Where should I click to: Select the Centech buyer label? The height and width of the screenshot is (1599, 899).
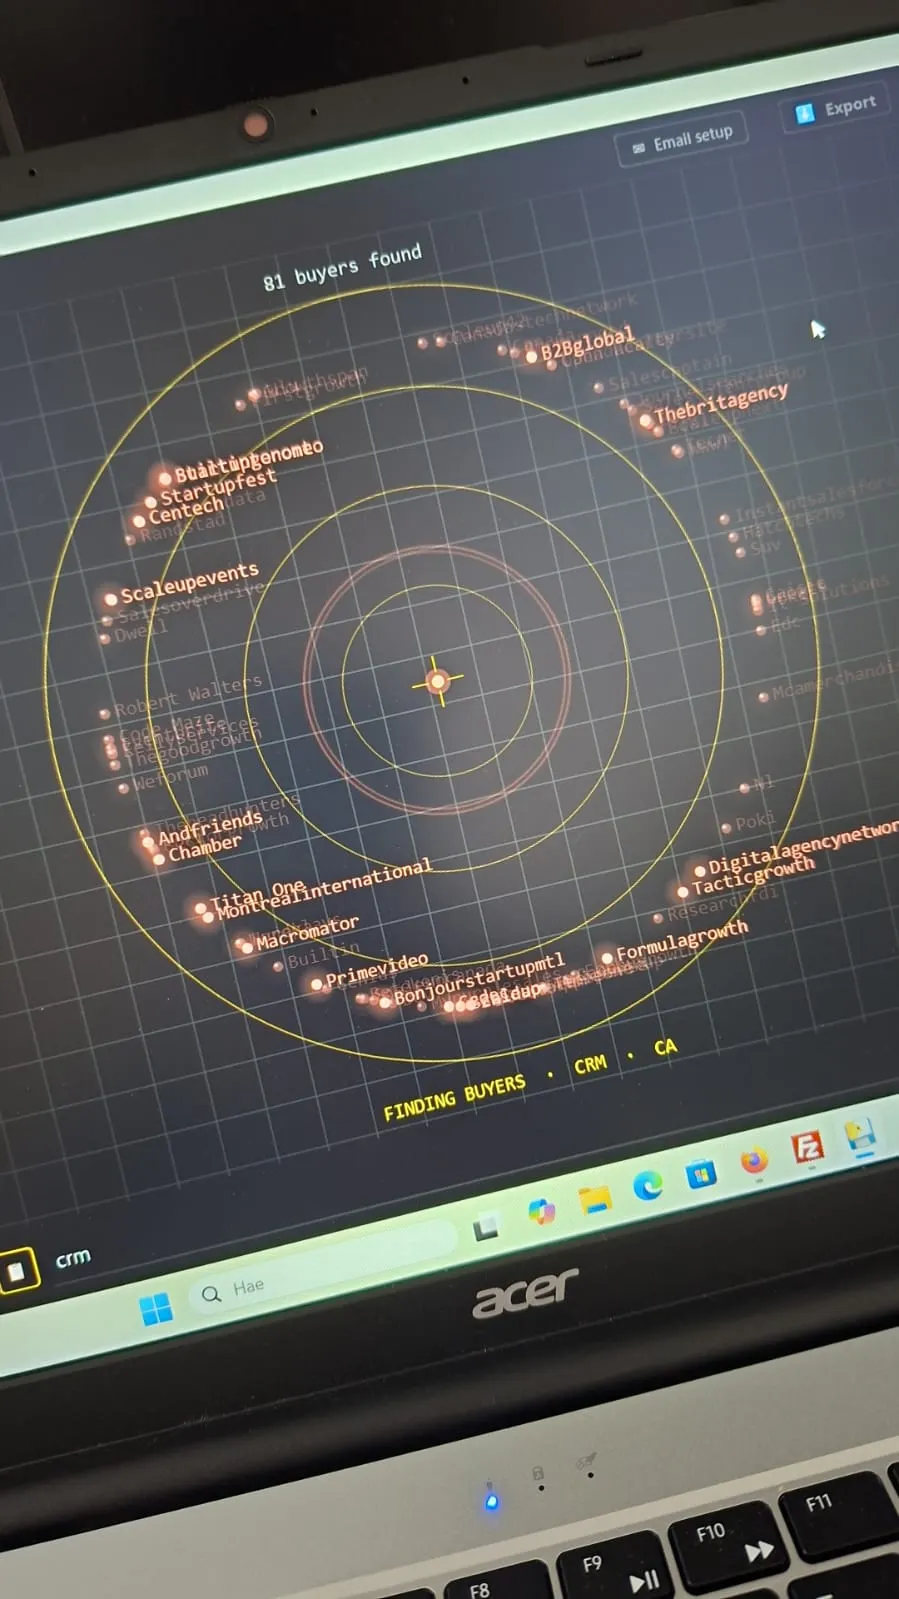186,510
